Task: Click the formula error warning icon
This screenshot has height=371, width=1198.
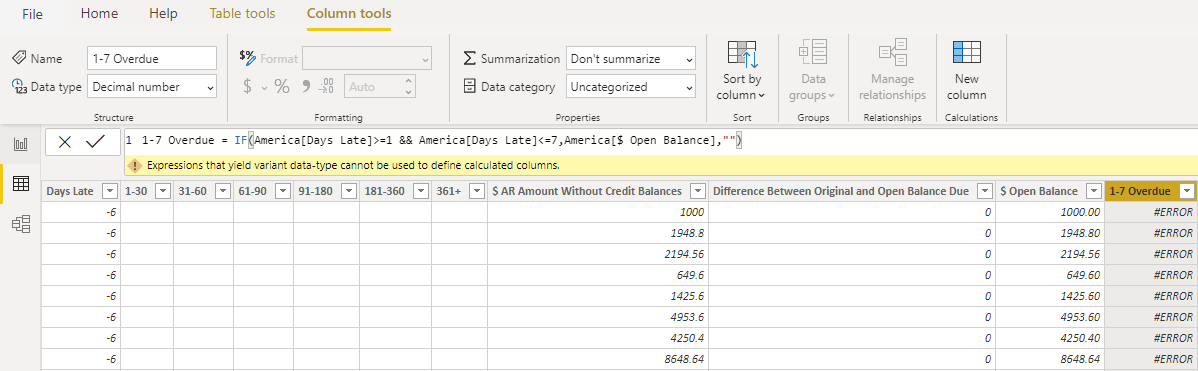Action: pyautogui.click(x=134, y=165)
